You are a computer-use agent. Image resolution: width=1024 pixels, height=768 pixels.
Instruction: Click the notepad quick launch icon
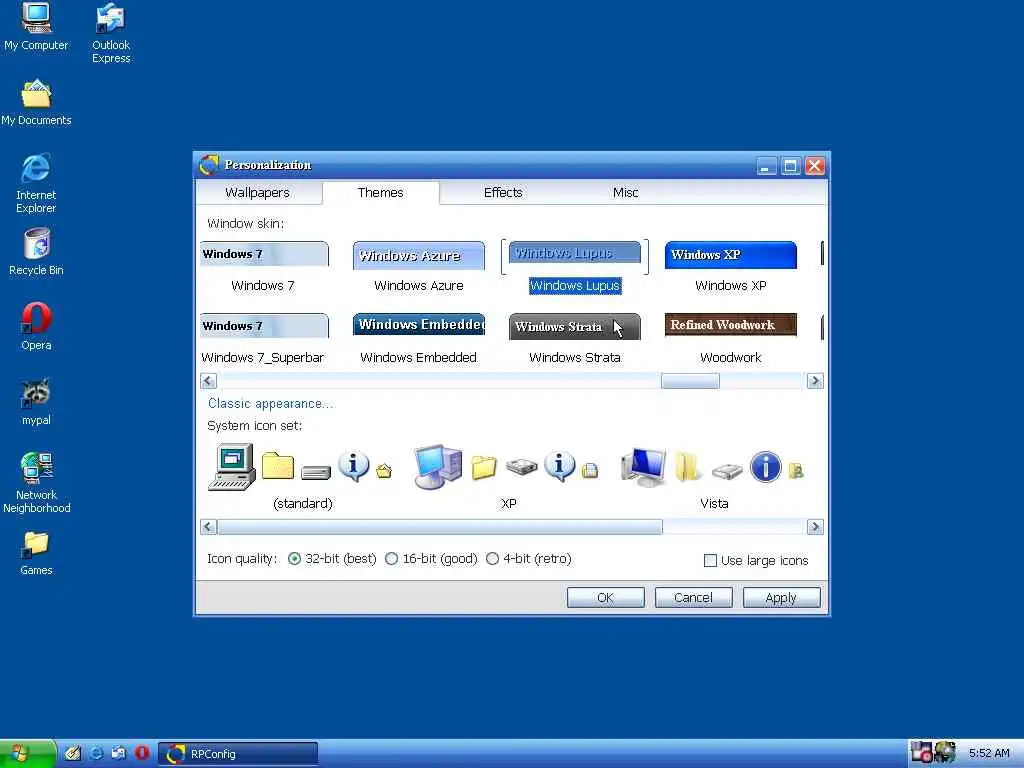[x=72, y=753]
